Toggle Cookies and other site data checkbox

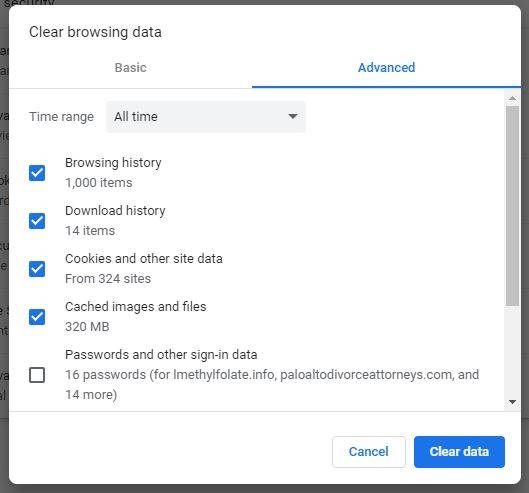(37, 269)
